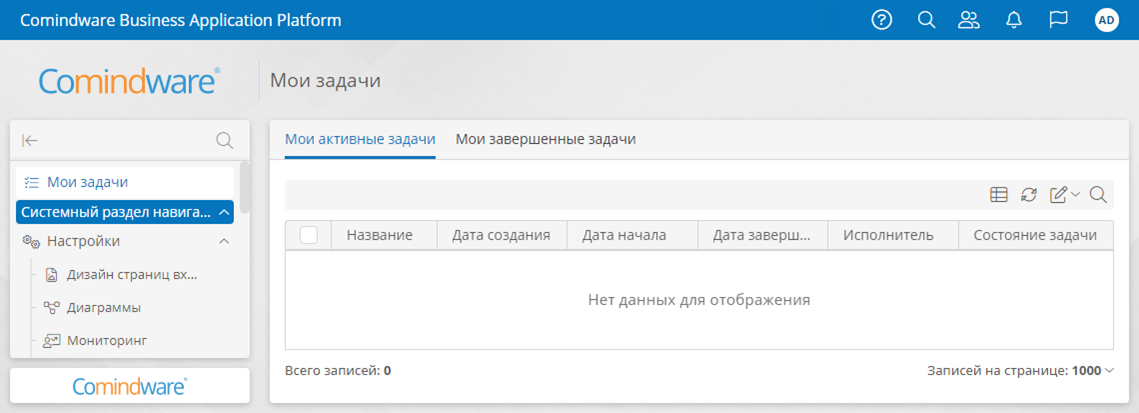This screenshot has height=413, width=1139.
Task: Switch to Мои завершенные задачи tab
Action: point(546,139)
